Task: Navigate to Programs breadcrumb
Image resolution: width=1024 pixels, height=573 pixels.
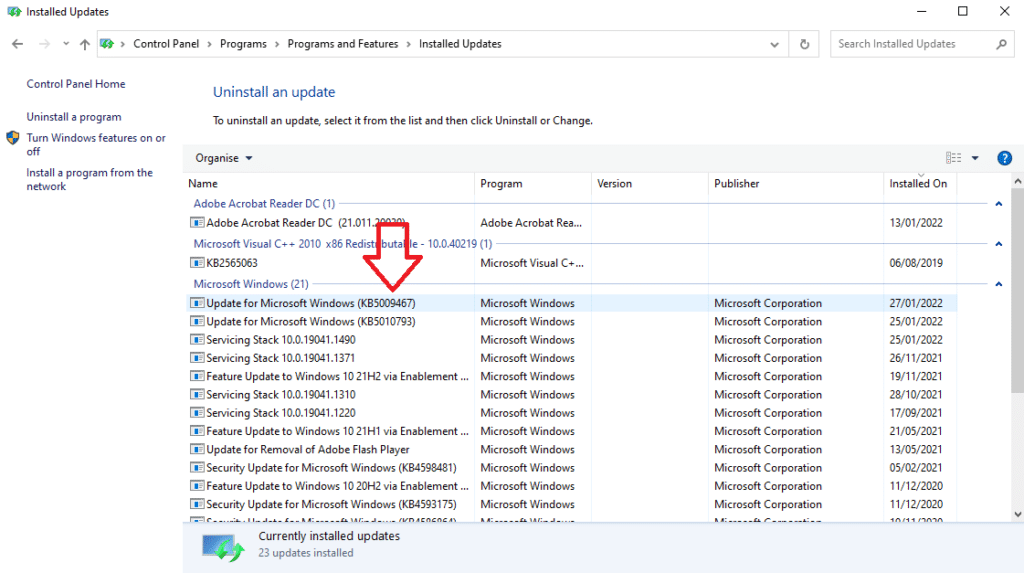Action: 243,44
